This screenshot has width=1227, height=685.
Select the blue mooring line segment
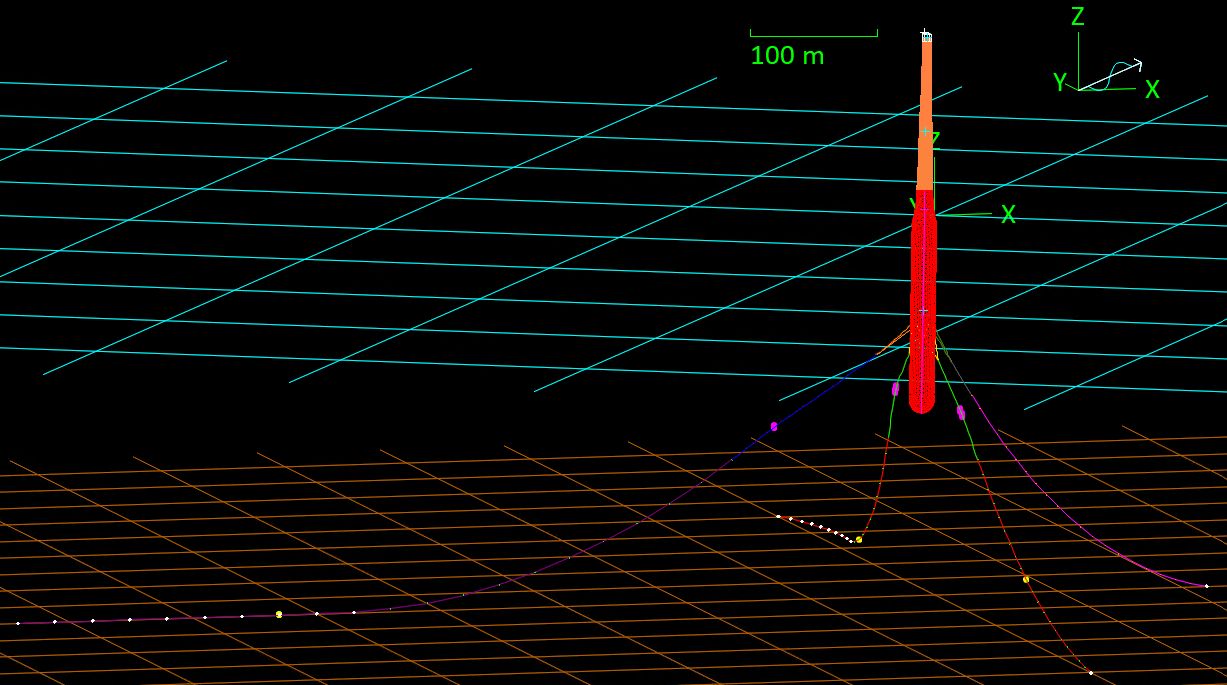point(830,390)
